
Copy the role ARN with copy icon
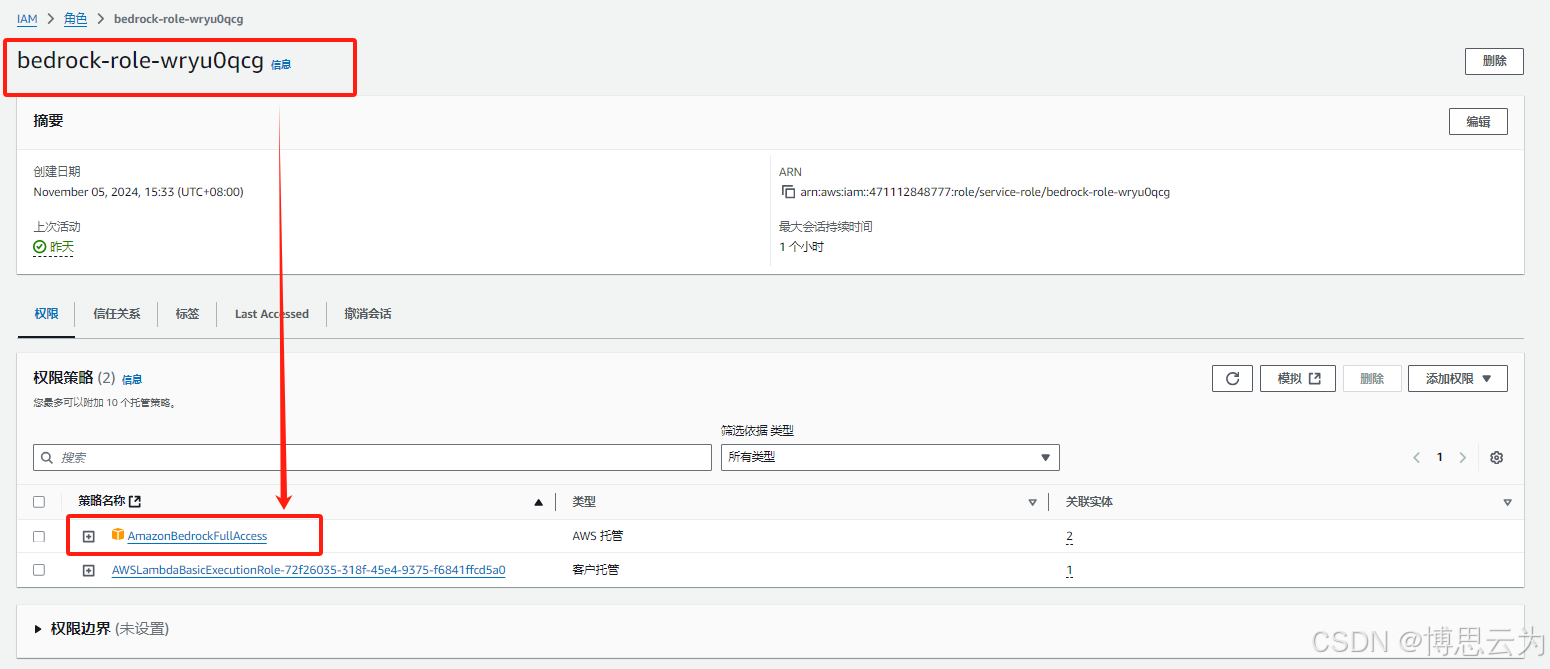point(788,192)
